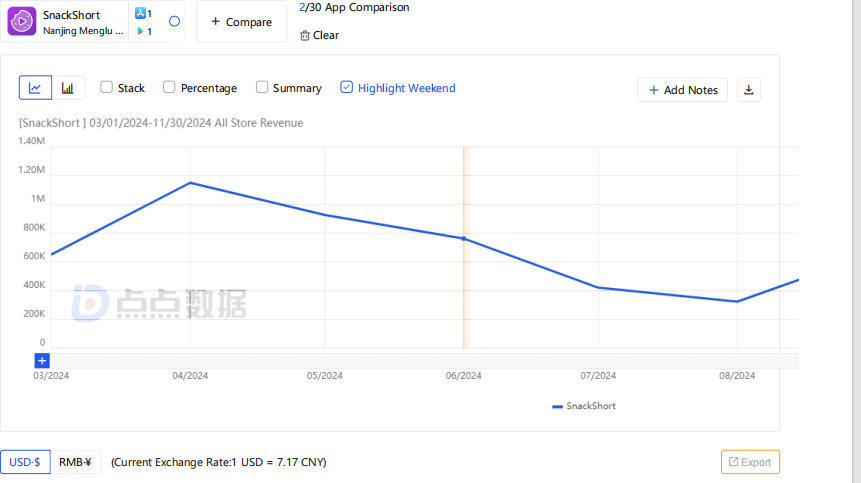Switch to line chart view
The height and width of the screenshot is (483, 861).
tap(35, 88)
